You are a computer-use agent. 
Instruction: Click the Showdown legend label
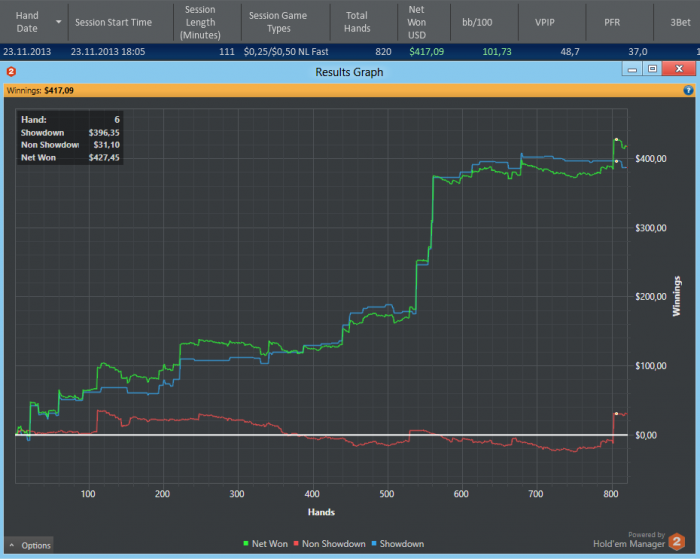(402, 543)
